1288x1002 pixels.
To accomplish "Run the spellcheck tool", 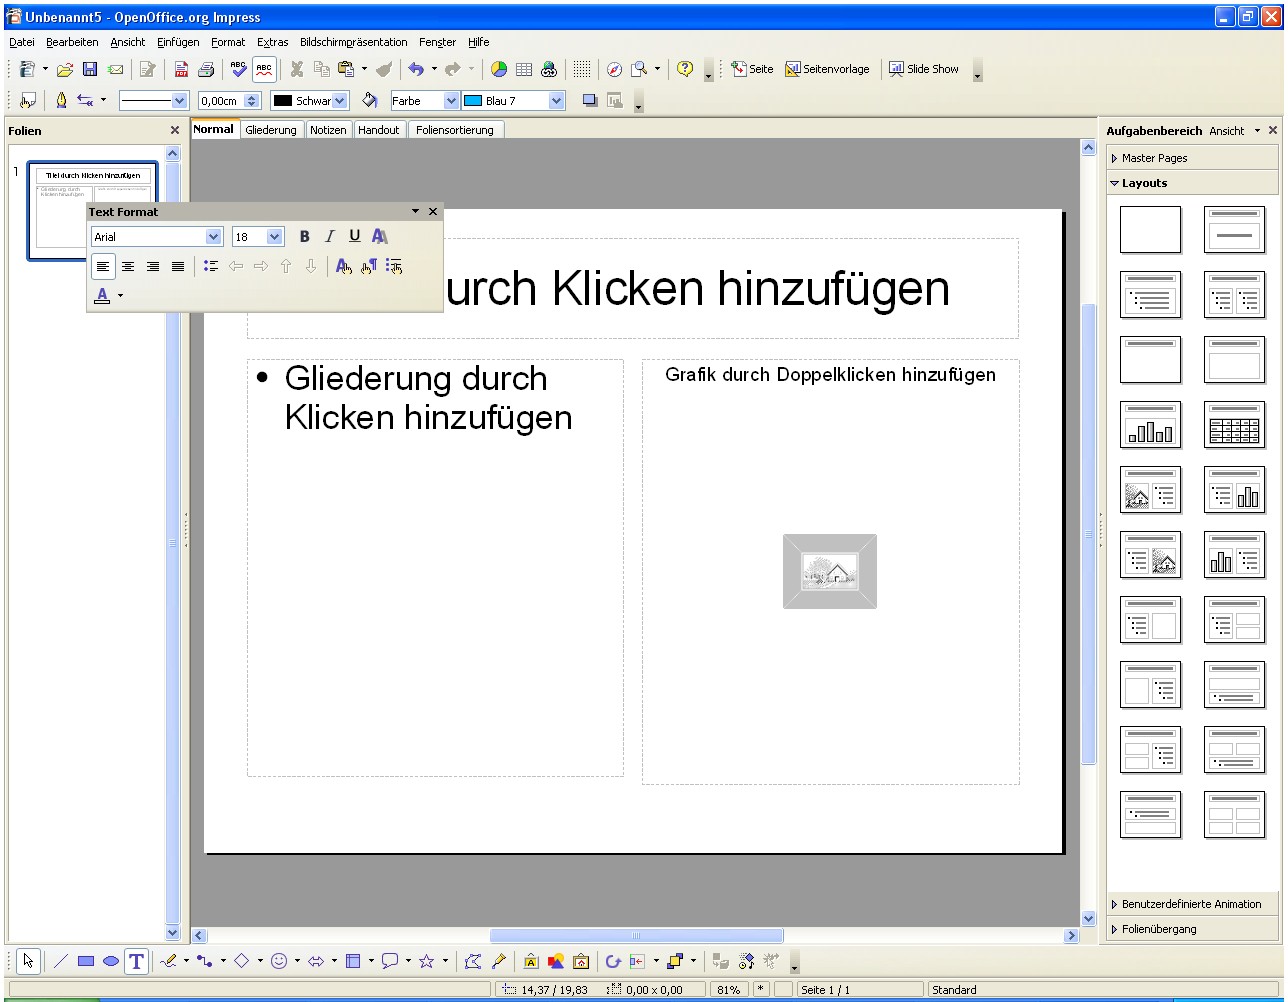I will click(x=238, y=69).
